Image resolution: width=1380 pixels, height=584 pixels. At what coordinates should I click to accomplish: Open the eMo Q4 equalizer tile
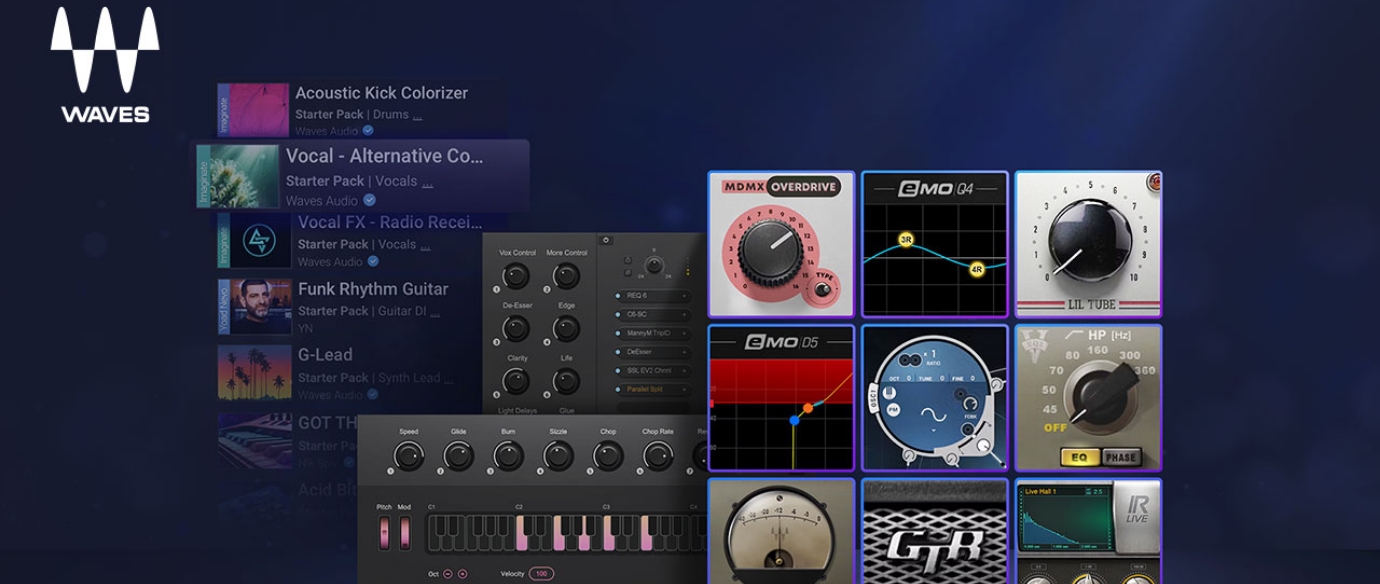935,245
